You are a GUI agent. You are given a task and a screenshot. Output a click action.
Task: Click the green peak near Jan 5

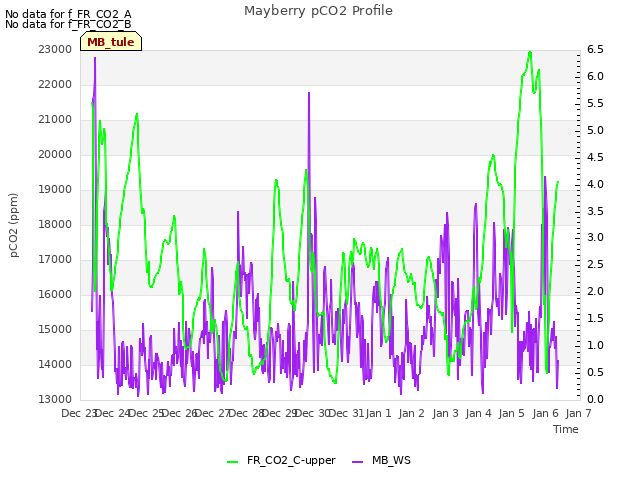point(530,52)
